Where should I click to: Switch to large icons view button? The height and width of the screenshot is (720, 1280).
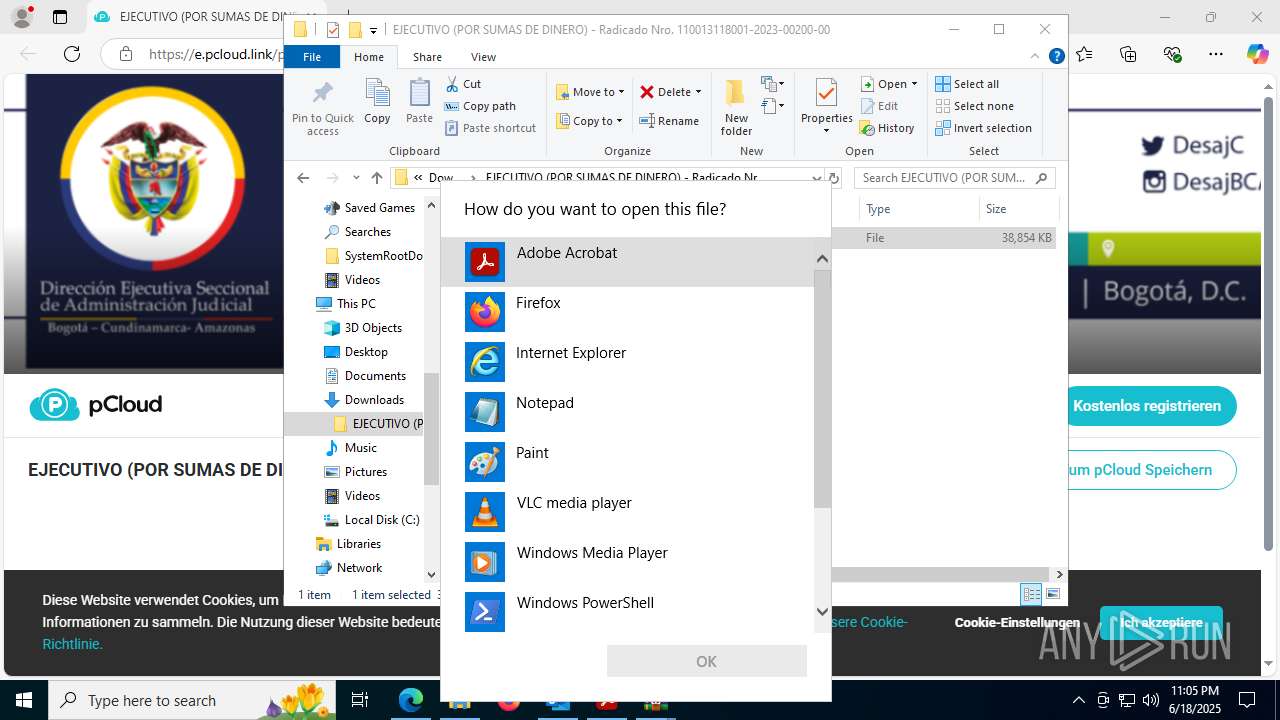[x=1052, y=594]
